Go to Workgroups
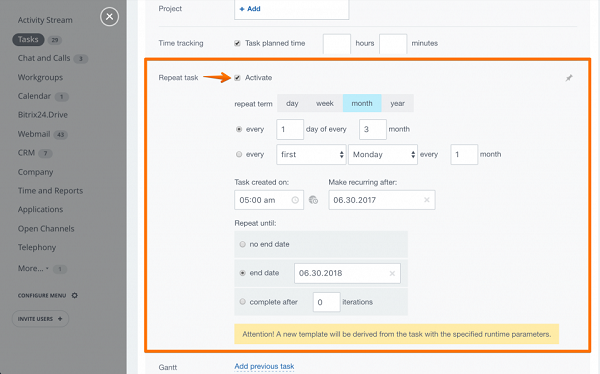This screenshot has width=600, height=374. (40, 77)
